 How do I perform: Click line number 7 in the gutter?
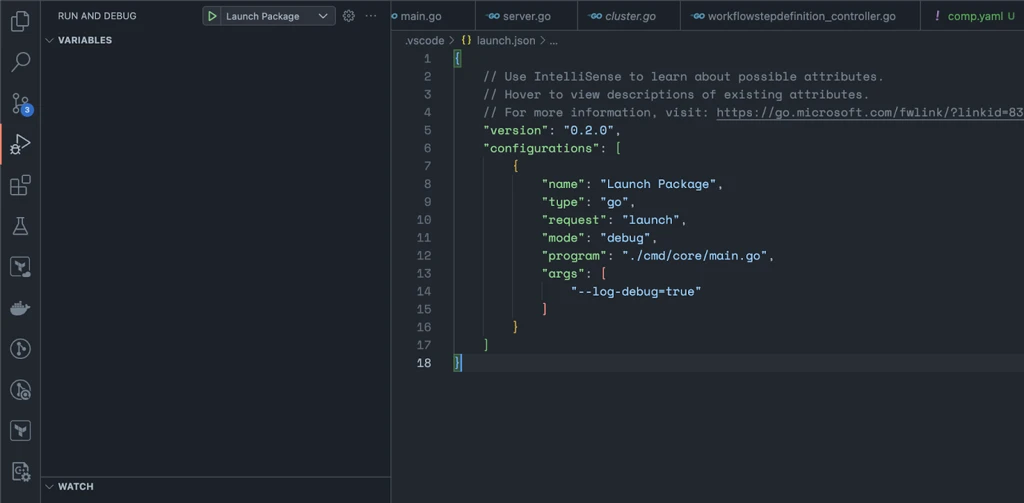tap(427, 166)
